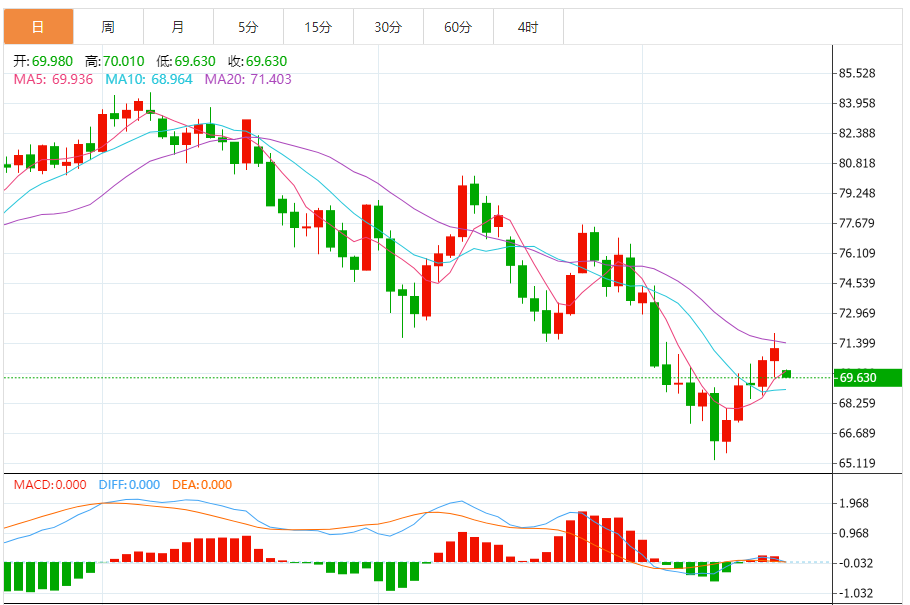Viewport: 910px width, 605px height.
Task: Click the 0.968 MACD axis label
Action: tap(854, 533)
